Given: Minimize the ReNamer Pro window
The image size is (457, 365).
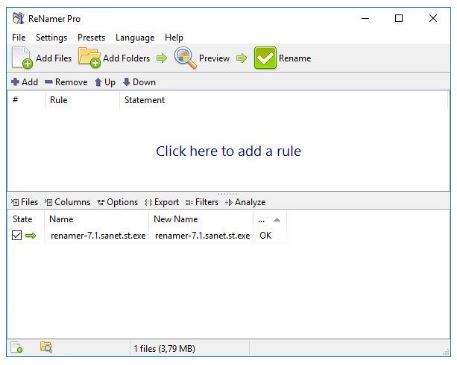Looking at the screenshot, I should coord(365,18).
